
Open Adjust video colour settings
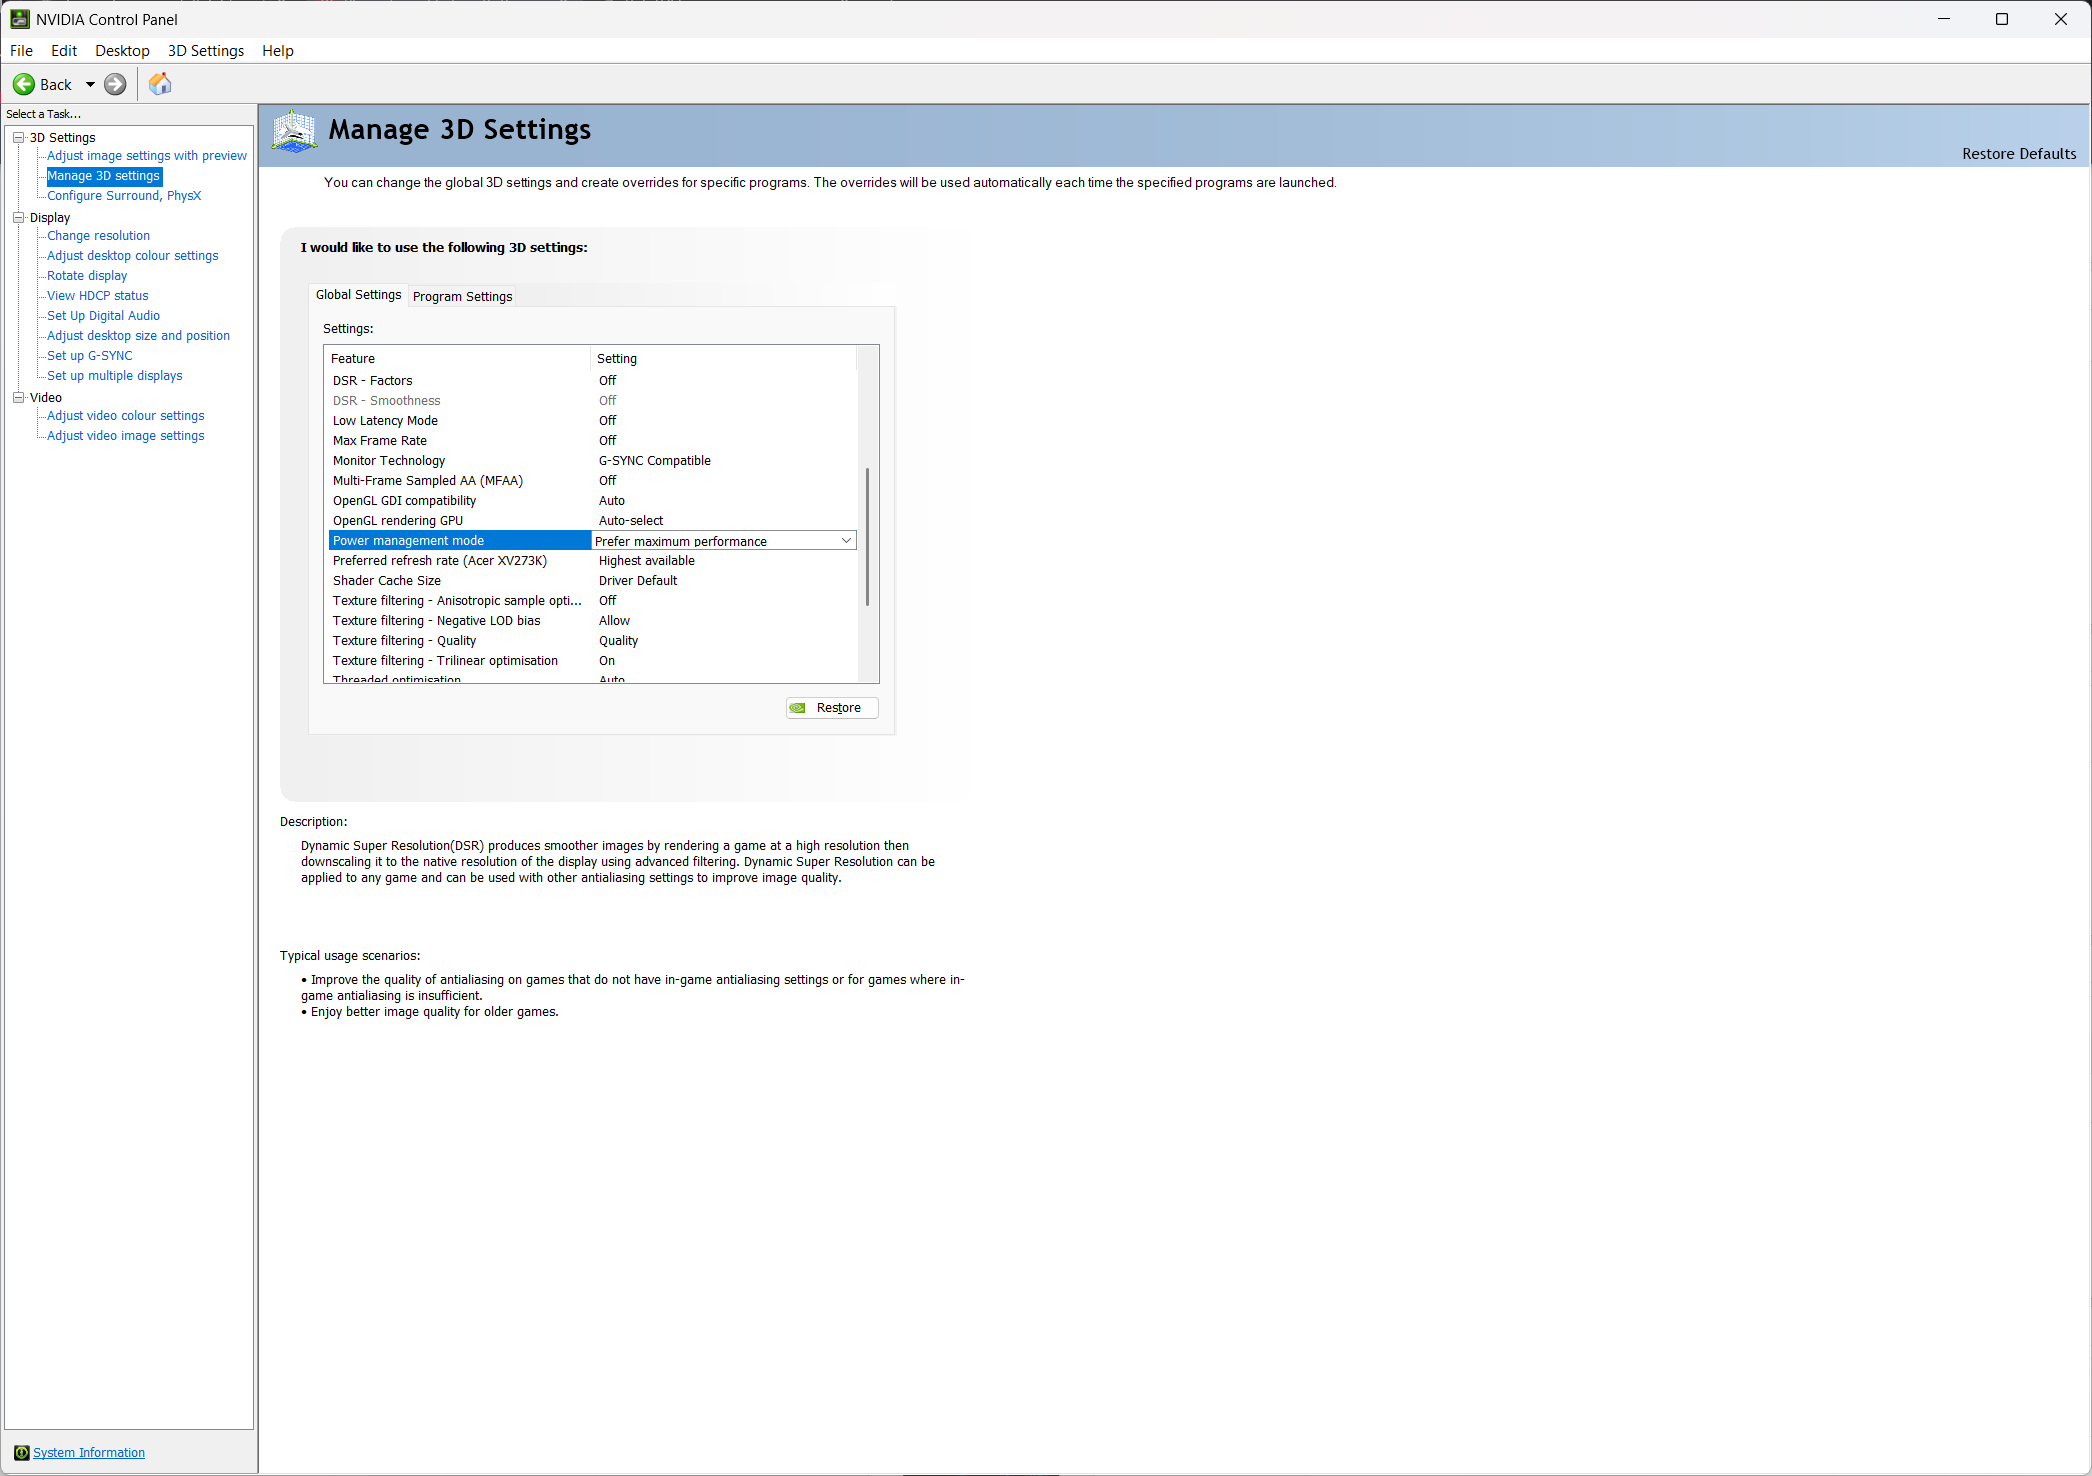tap(125, 416)
